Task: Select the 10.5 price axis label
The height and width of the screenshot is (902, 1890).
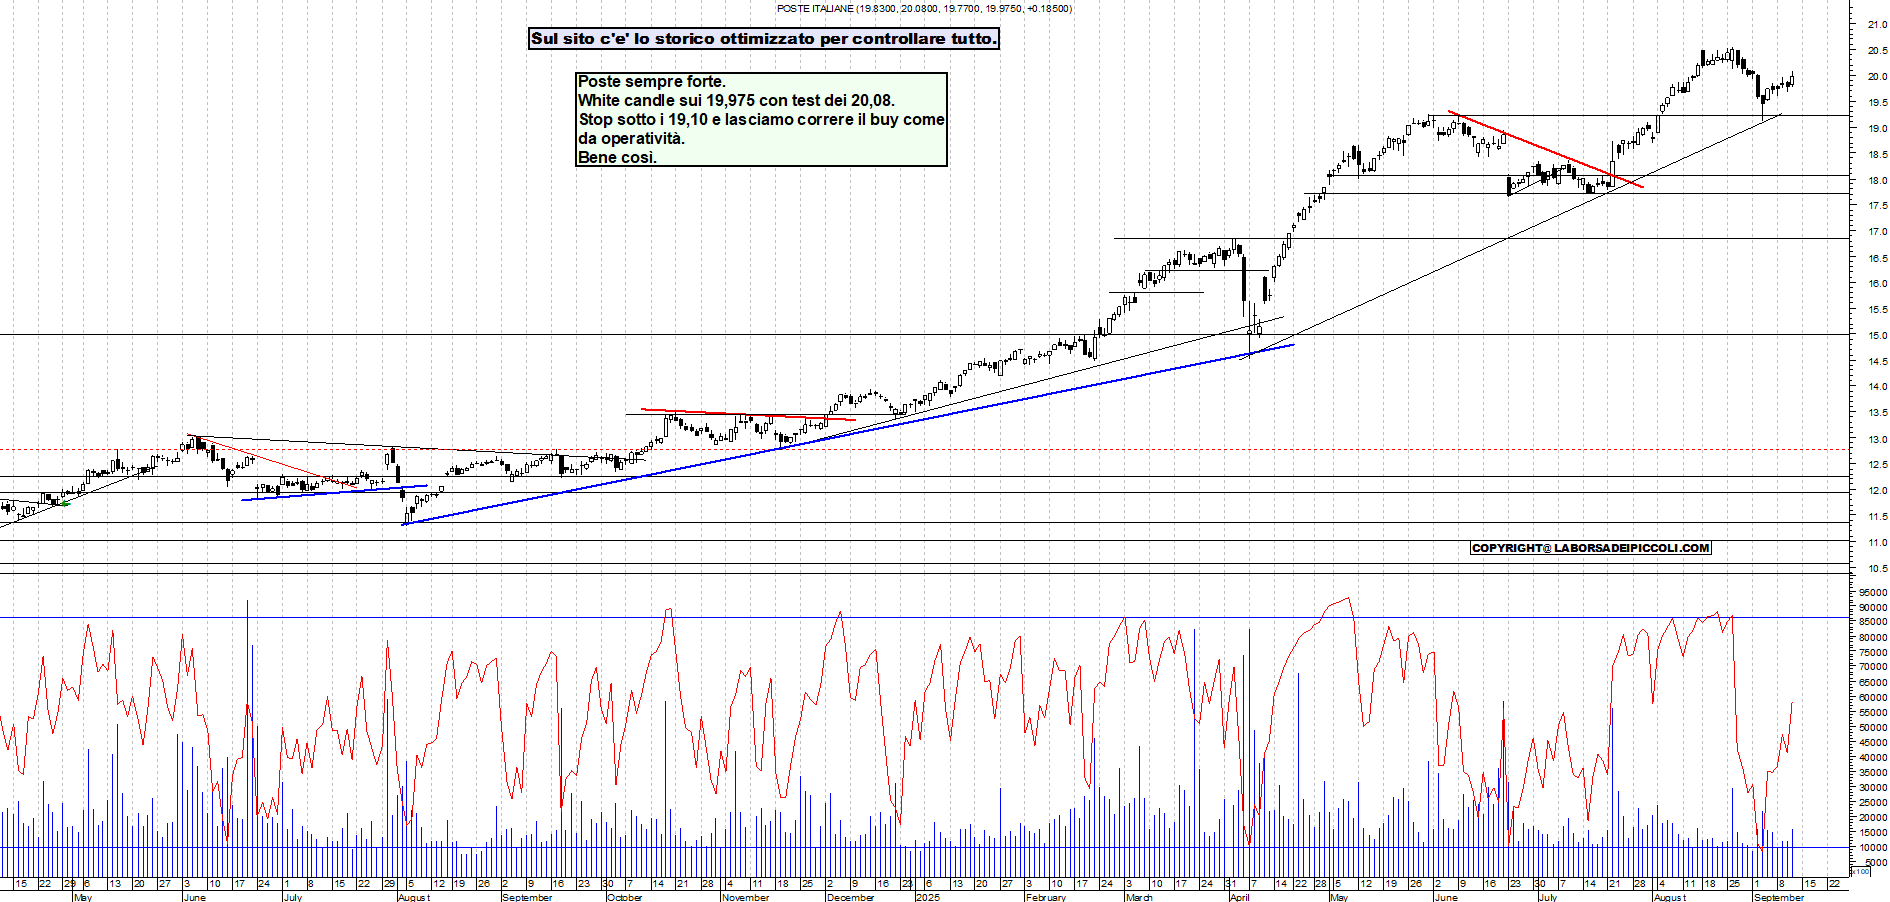Action: pyautogui.click(x=1877, y=569)
